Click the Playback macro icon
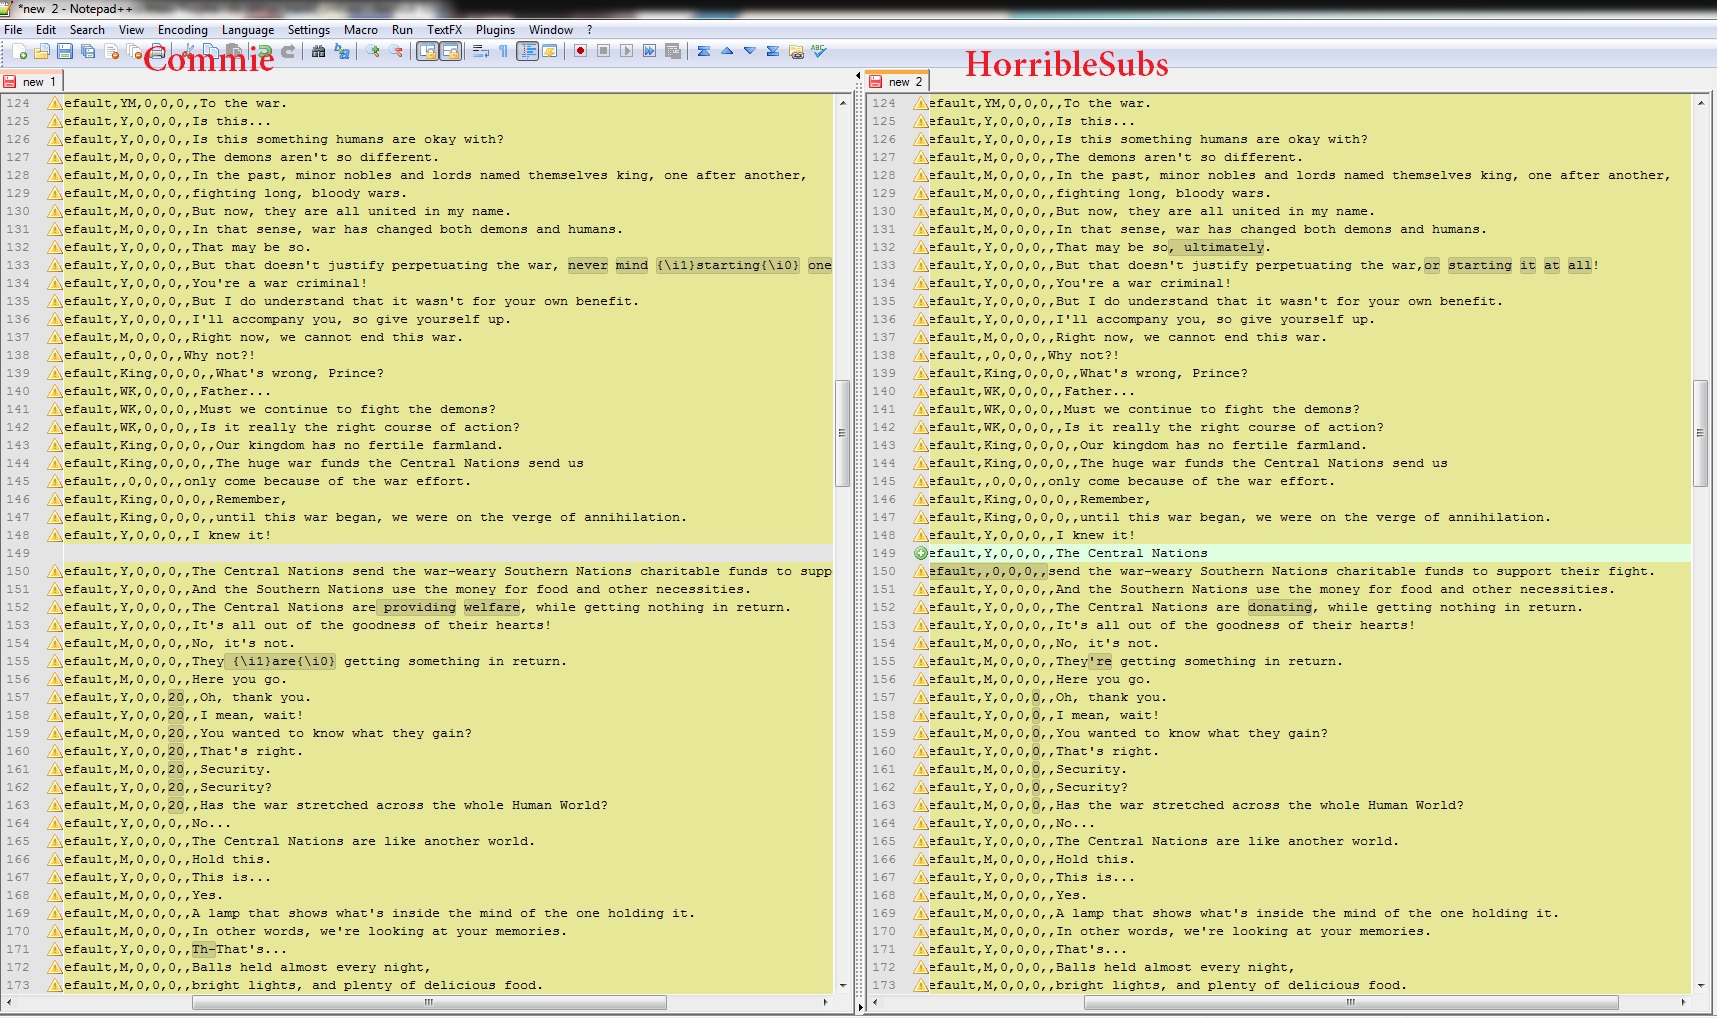1717x1018 pixels. coord(626,51)
